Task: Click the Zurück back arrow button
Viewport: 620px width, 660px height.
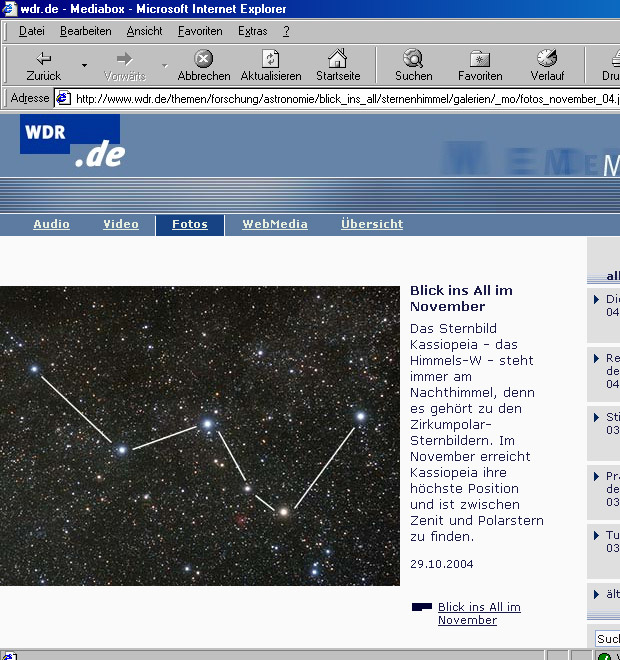Action: pyautogui.click(x=44, y=66)
